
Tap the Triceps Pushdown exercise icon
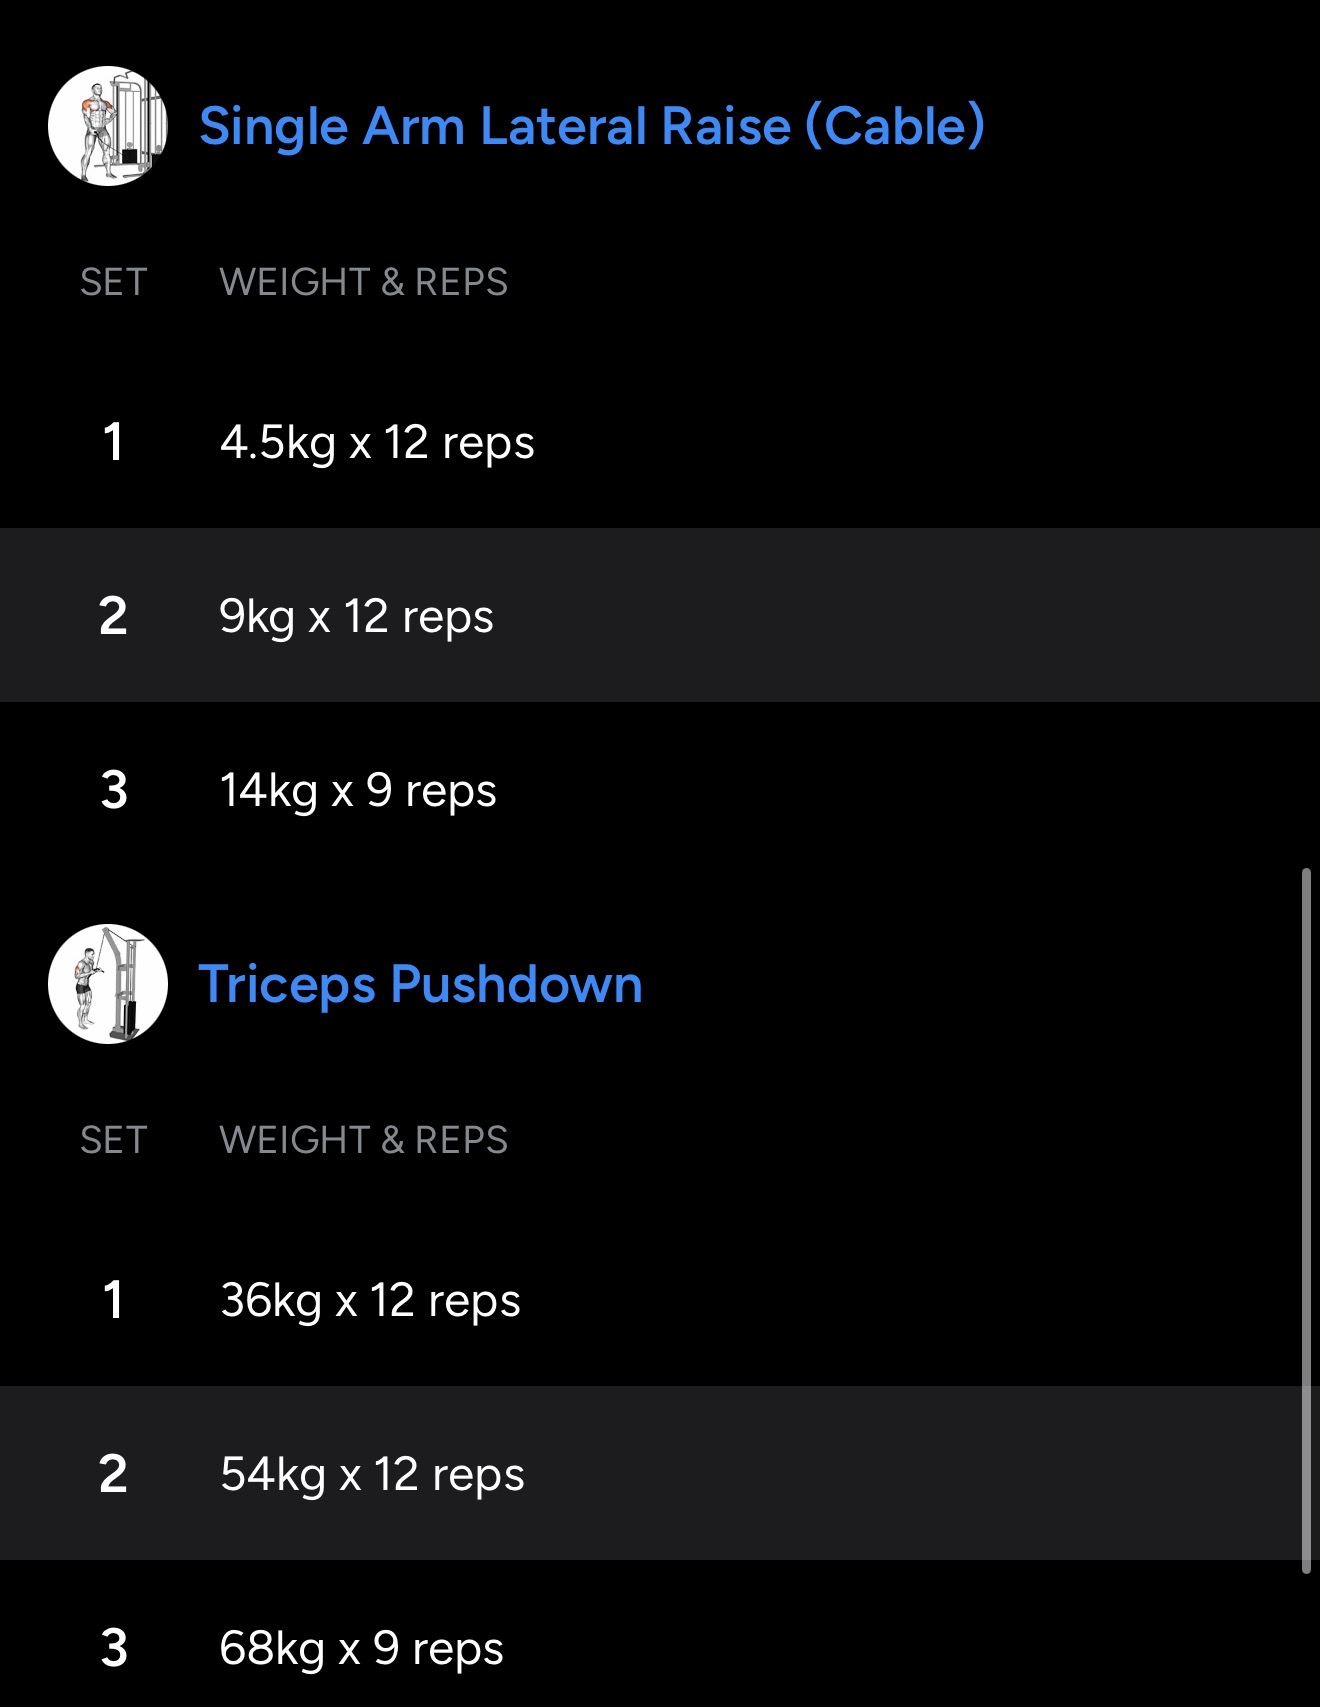click(x=108, y=984)
